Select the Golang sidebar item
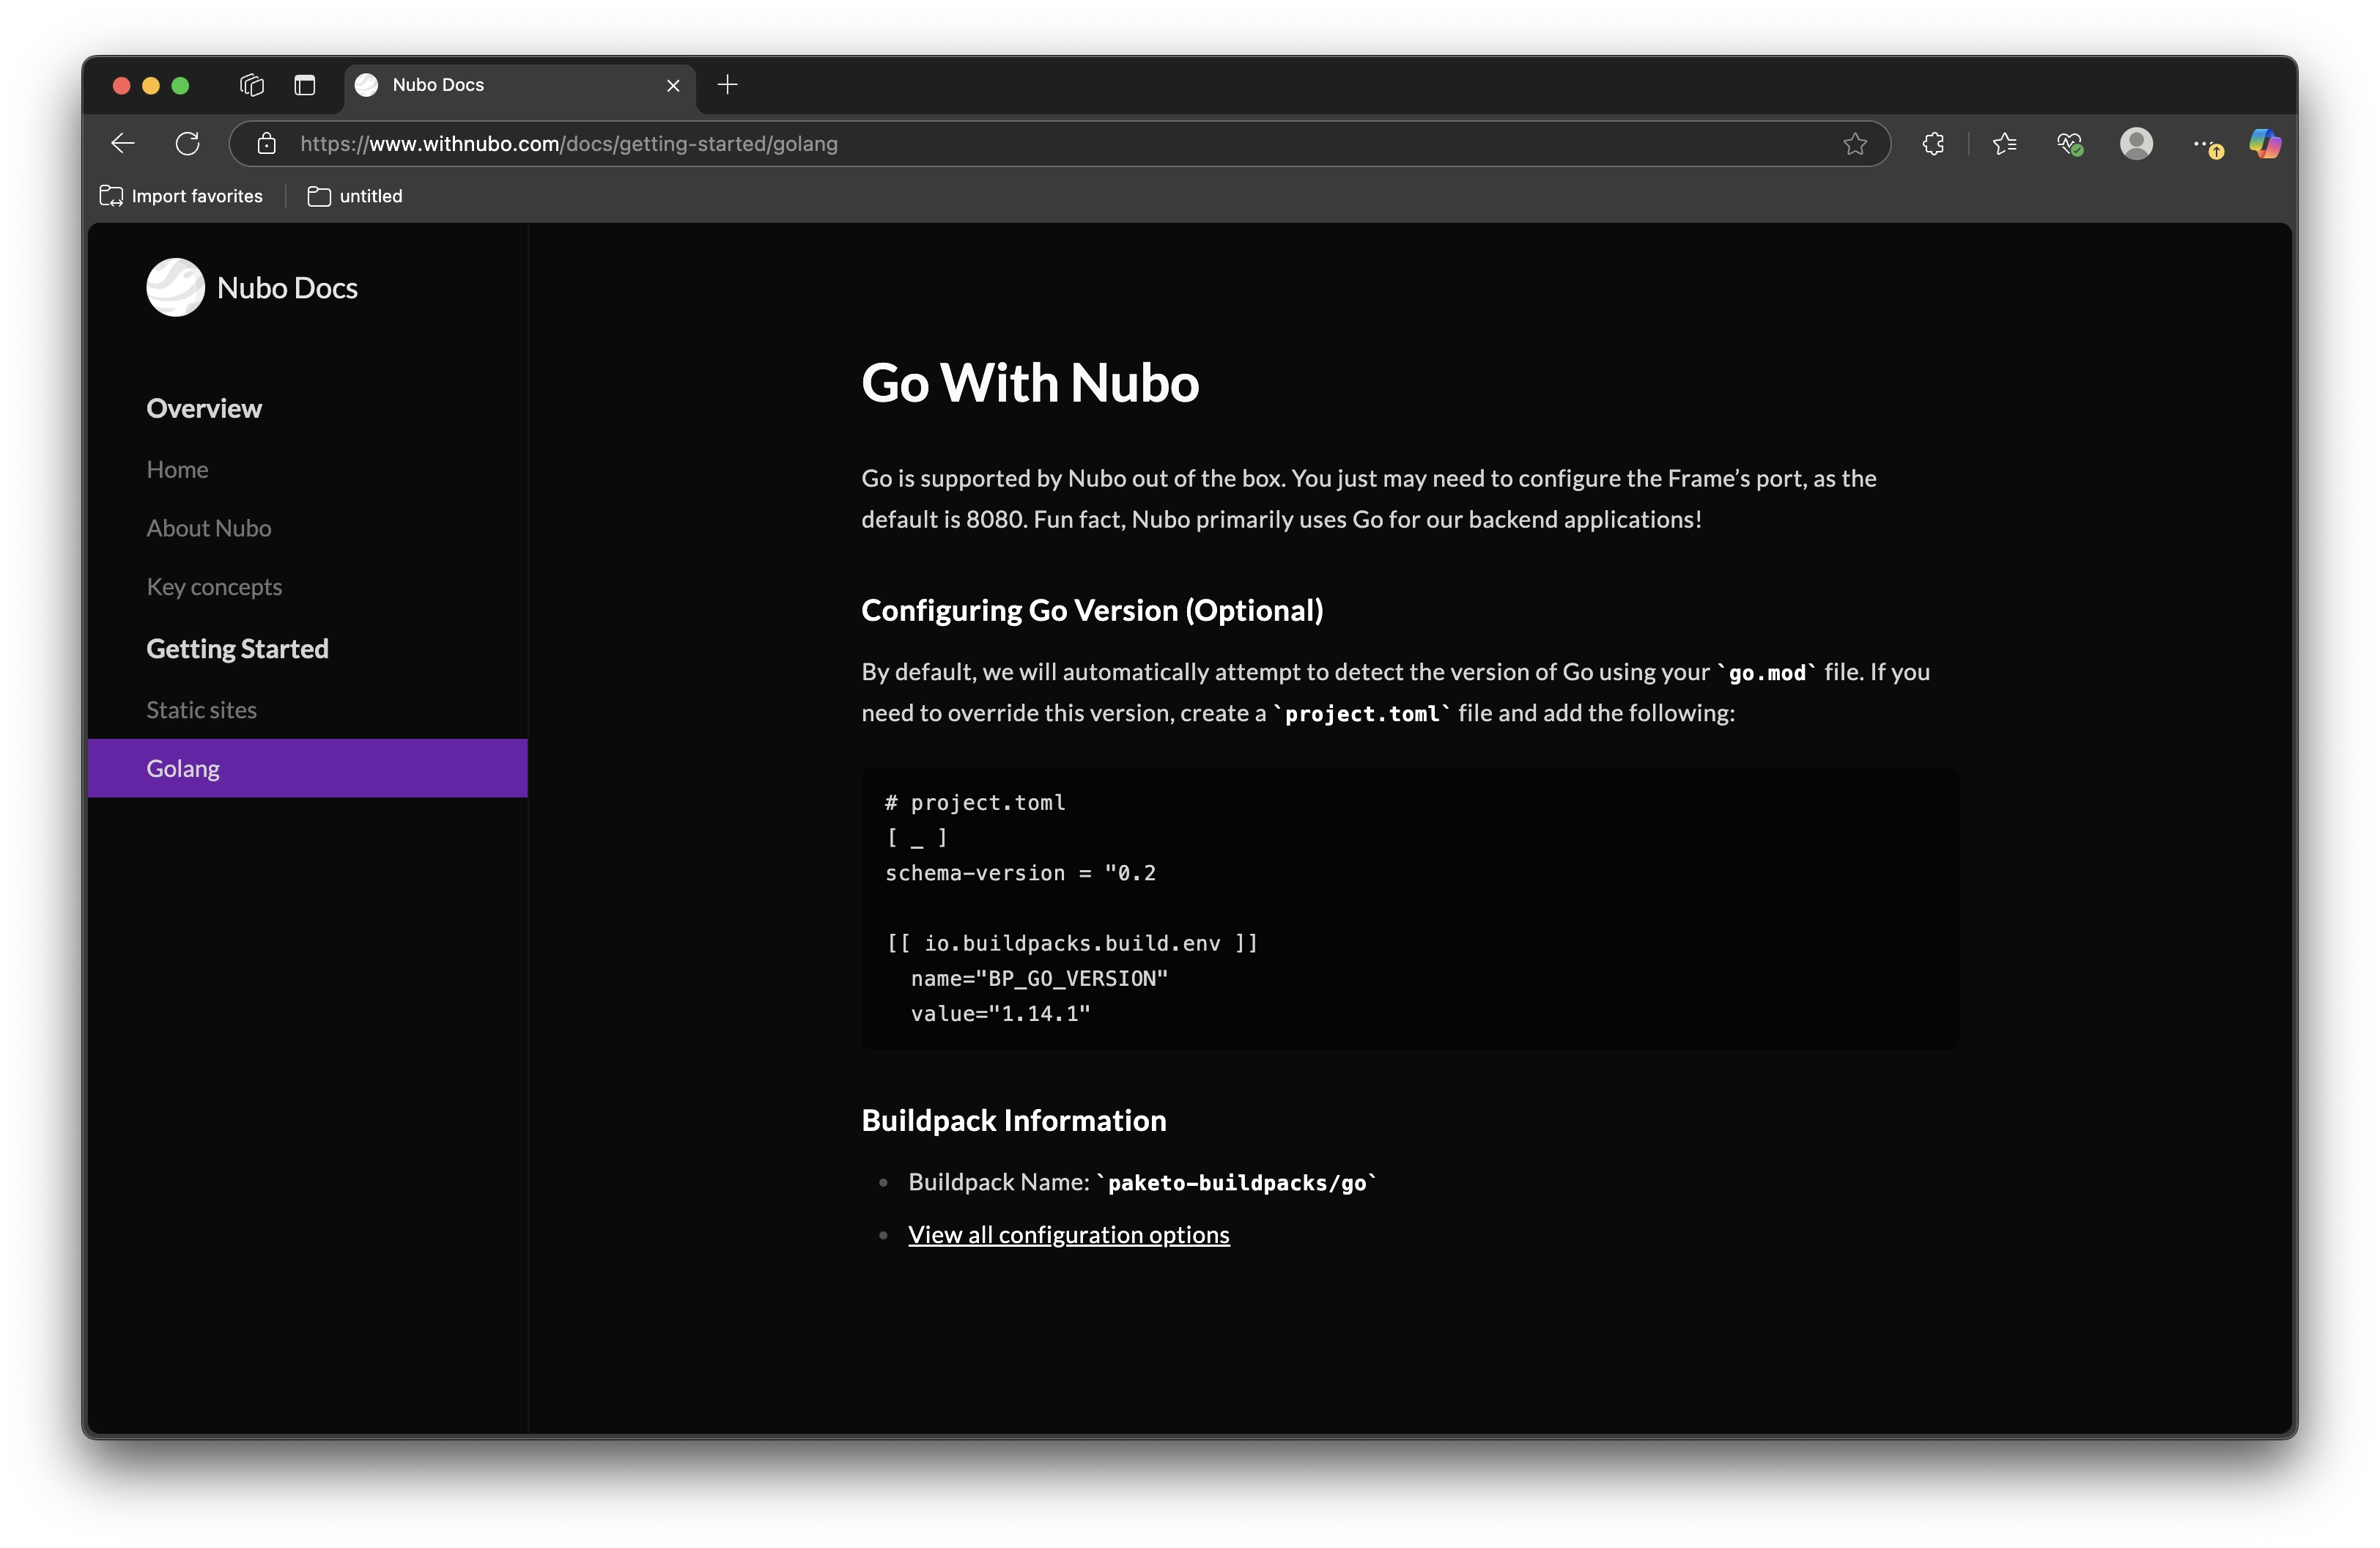 (307, 768)
